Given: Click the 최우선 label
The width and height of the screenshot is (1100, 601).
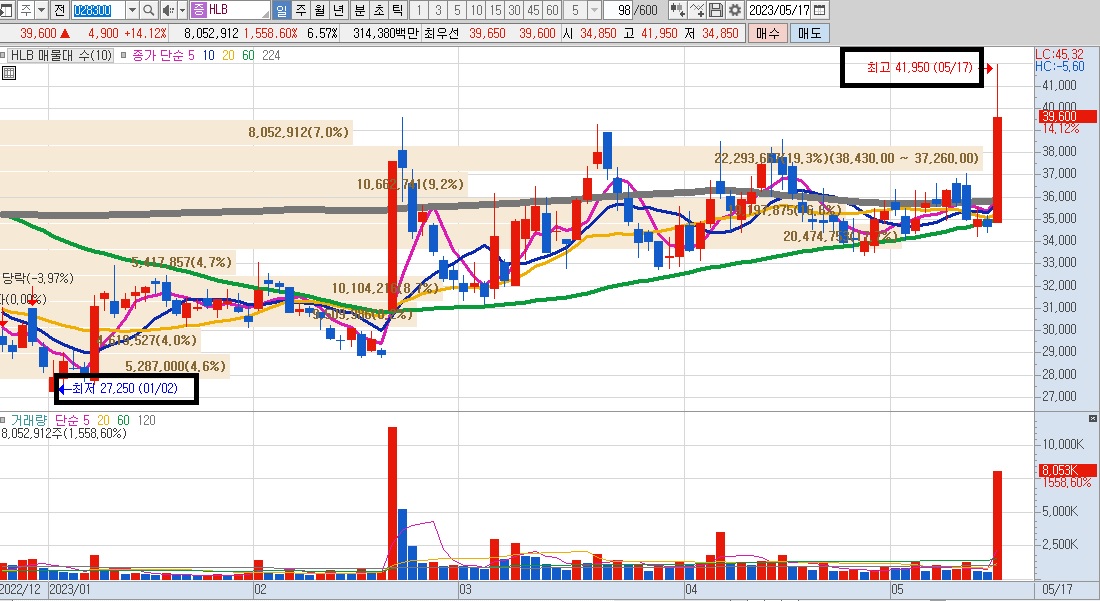Looking at the screenshot, I should (441, 33).
